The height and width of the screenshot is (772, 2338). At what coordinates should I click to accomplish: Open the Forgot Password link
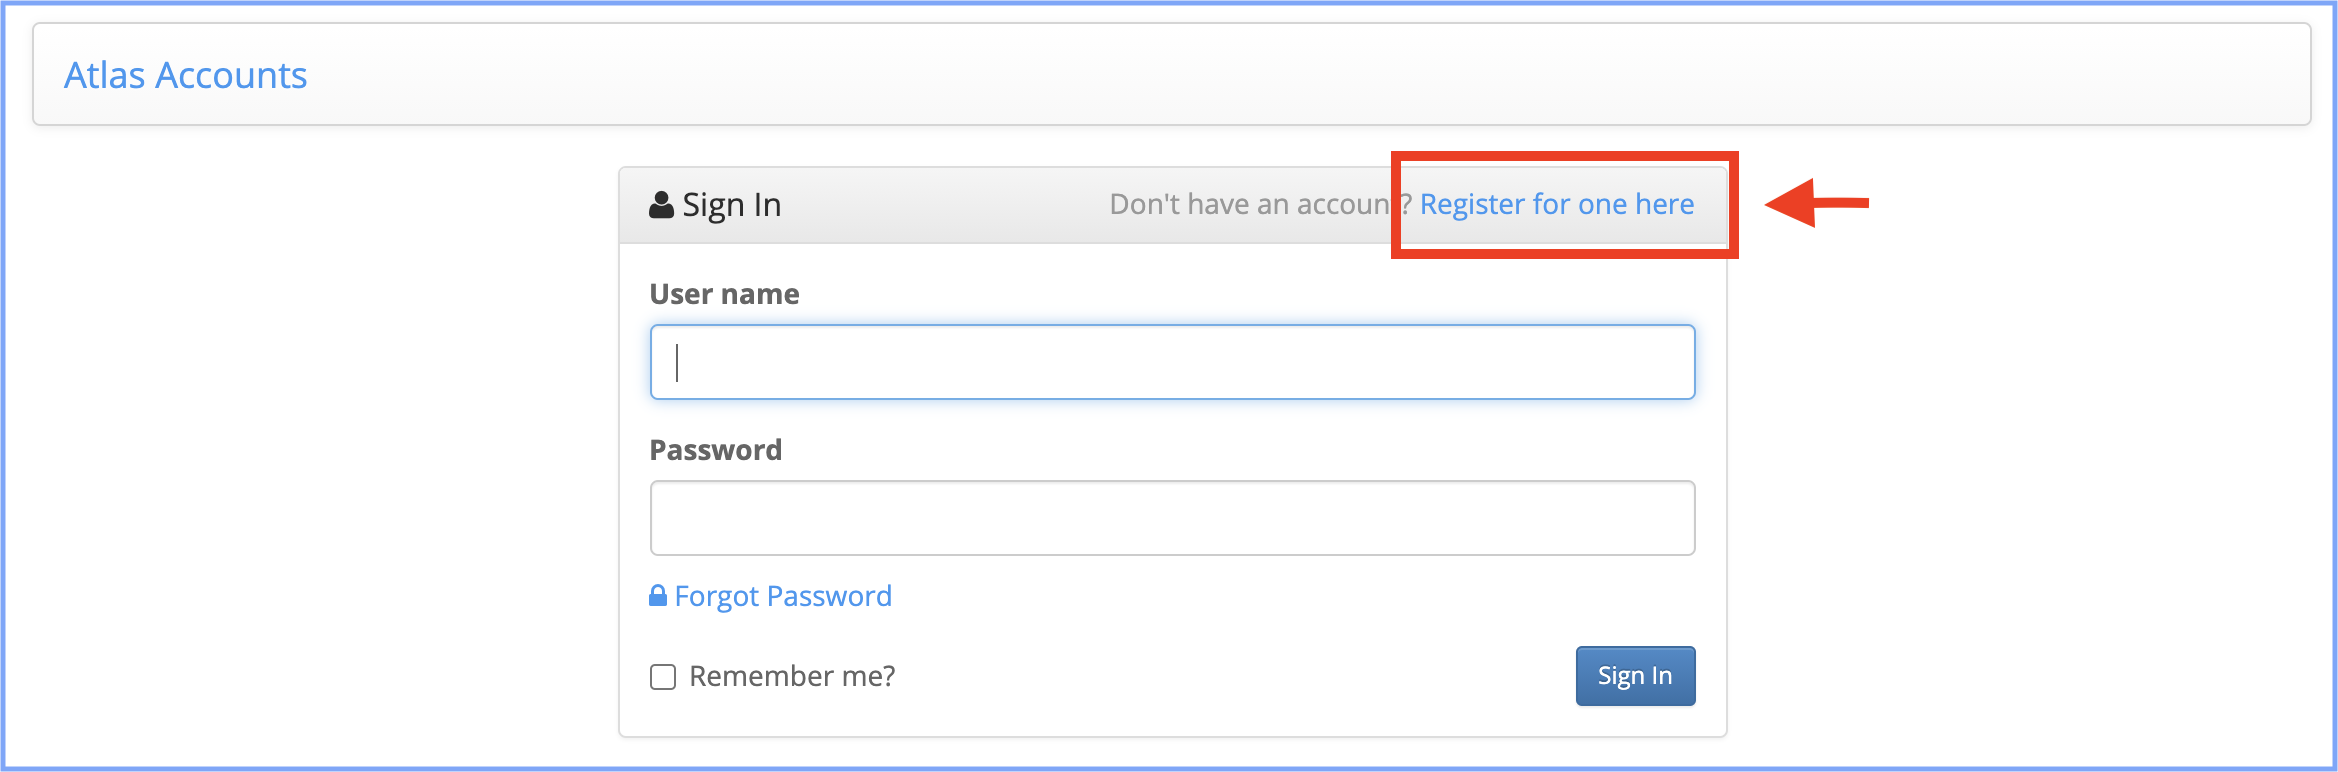coord(783,597)
